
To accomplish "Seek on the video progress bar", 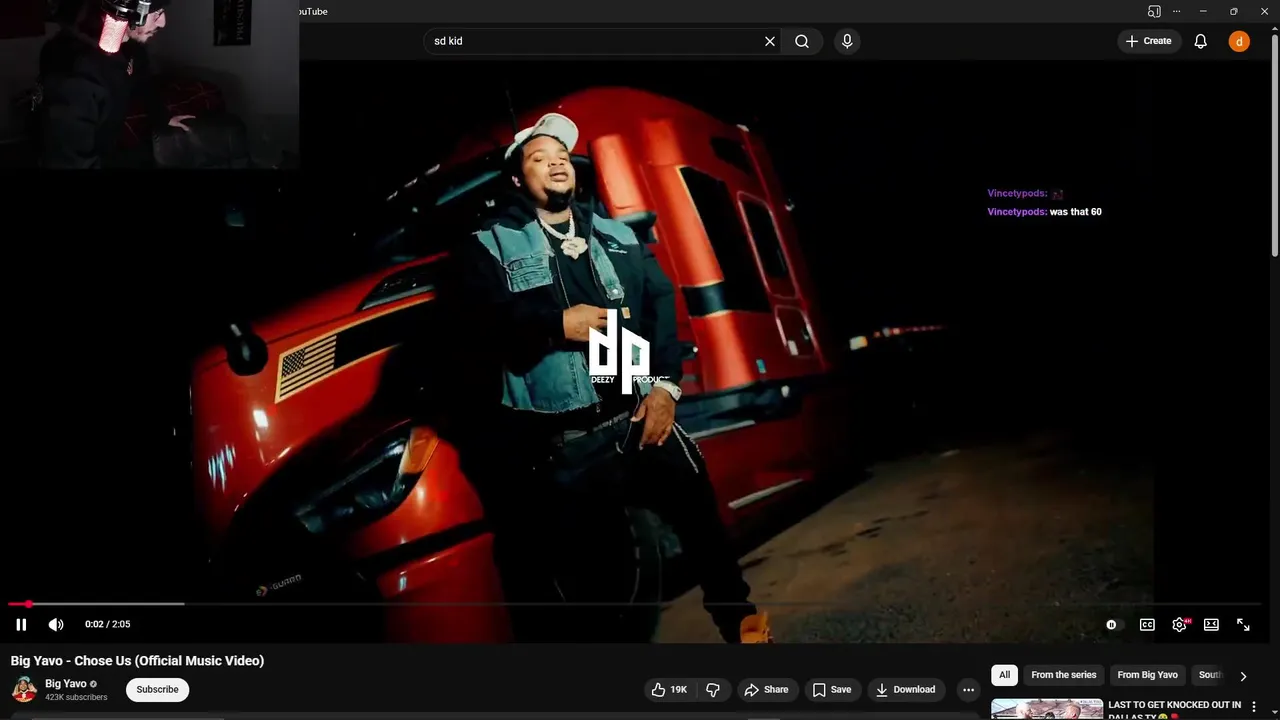I will 635,604.
